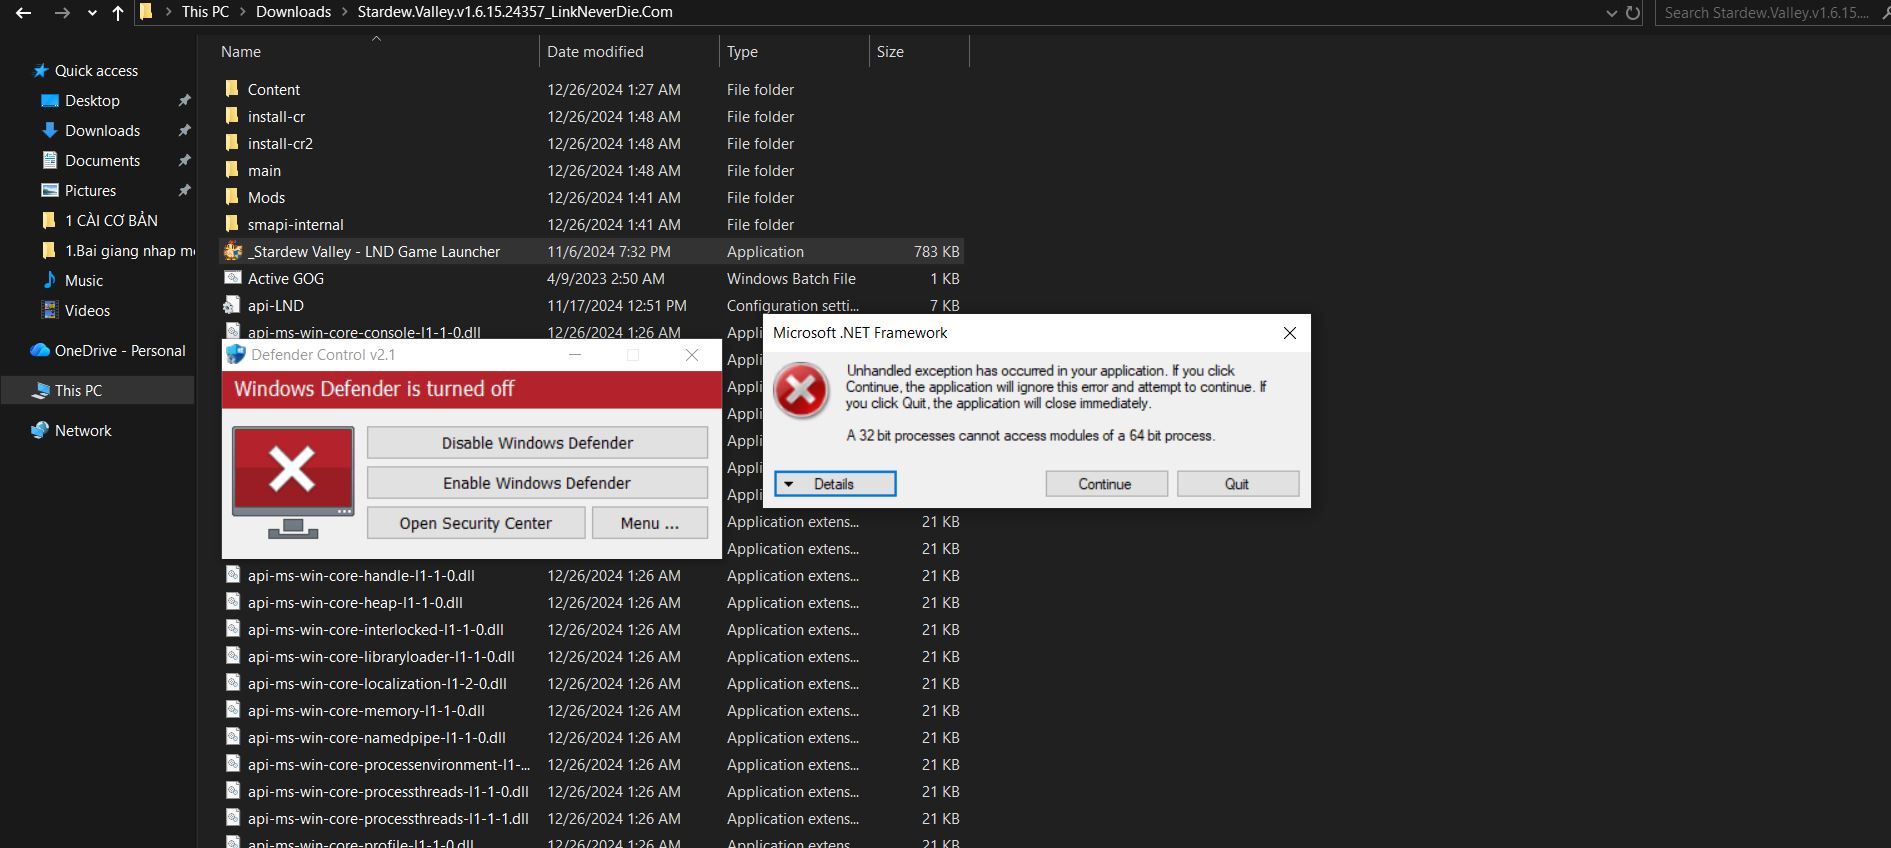Select Desktop in the navigation pane

point(92,101)
